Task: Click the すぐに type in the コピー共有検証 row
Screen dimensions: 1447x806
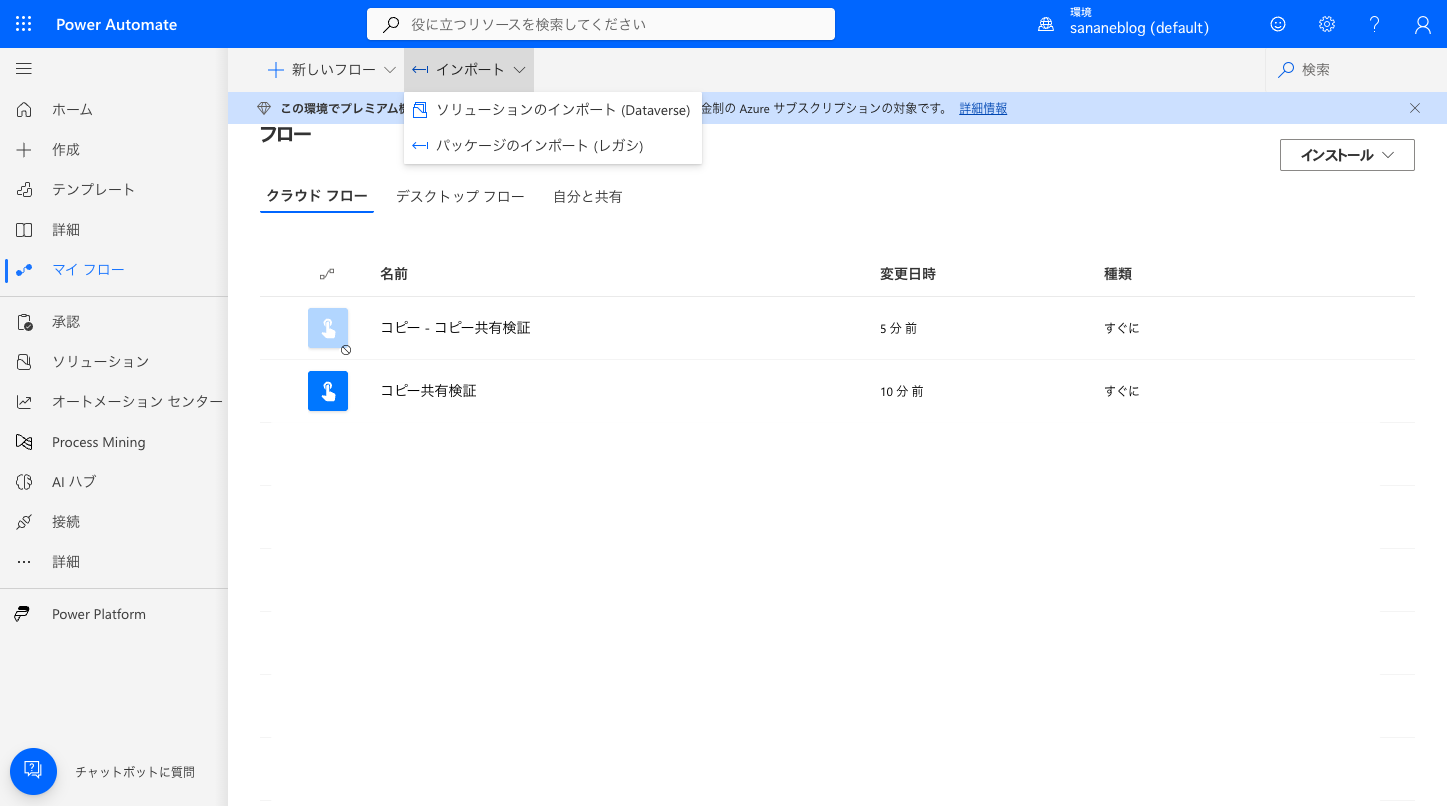Action: (x=1122, y=391)
